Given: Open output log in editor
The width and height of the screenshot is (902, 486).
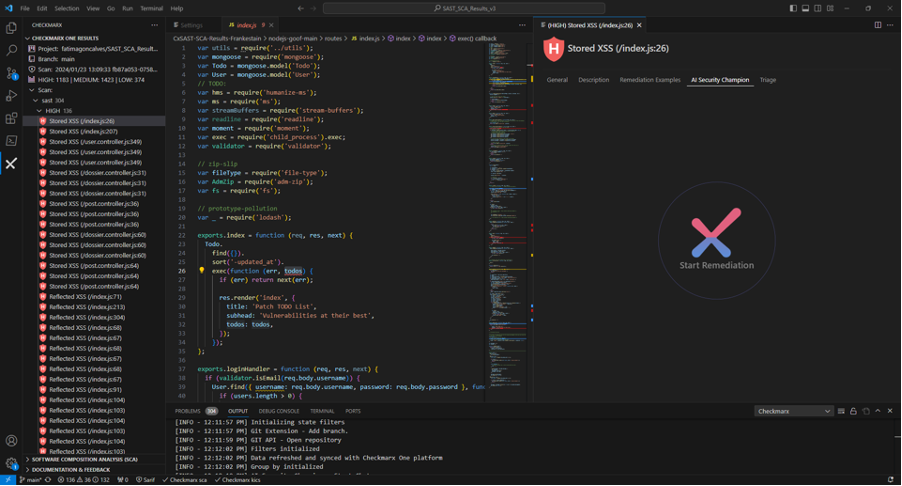Looking at the screenshot, I should click(866, 411).
